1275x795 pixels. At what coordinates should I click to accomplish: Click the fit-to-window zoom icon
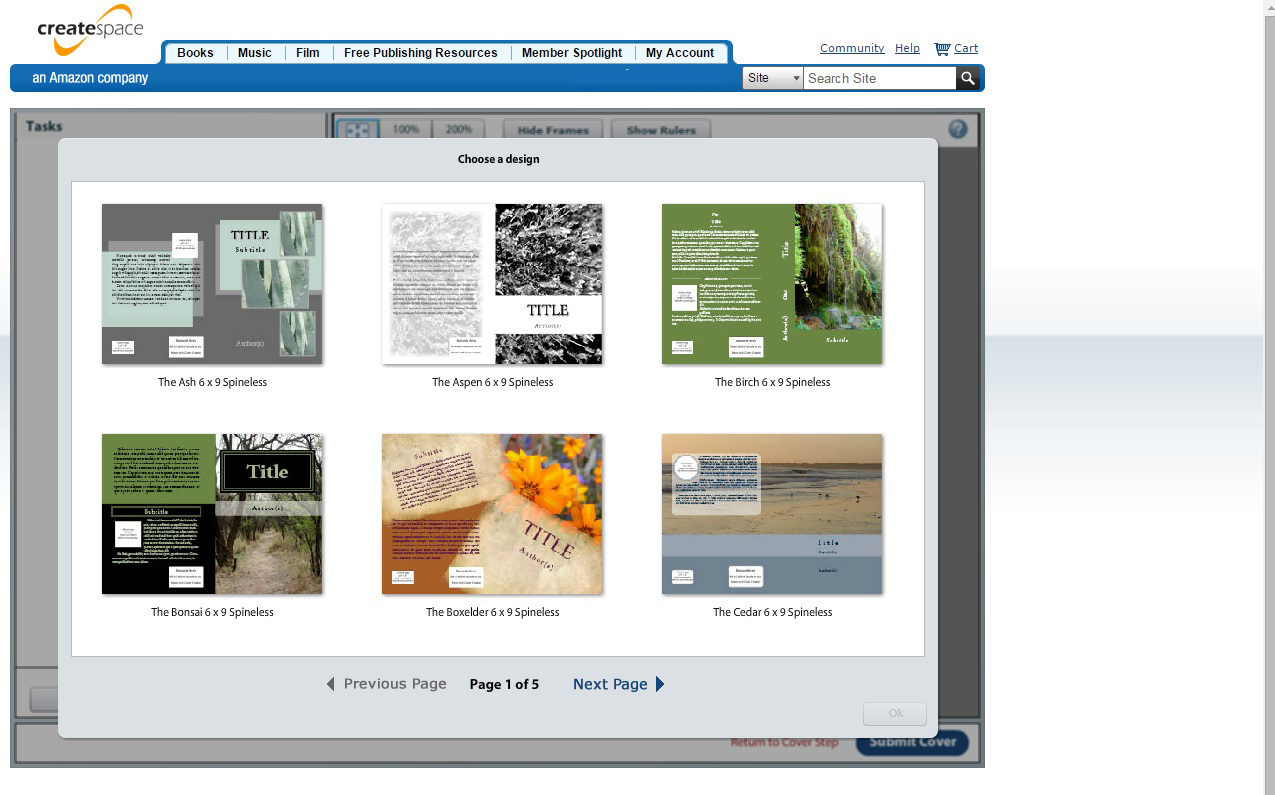click(x=357, y=130)
